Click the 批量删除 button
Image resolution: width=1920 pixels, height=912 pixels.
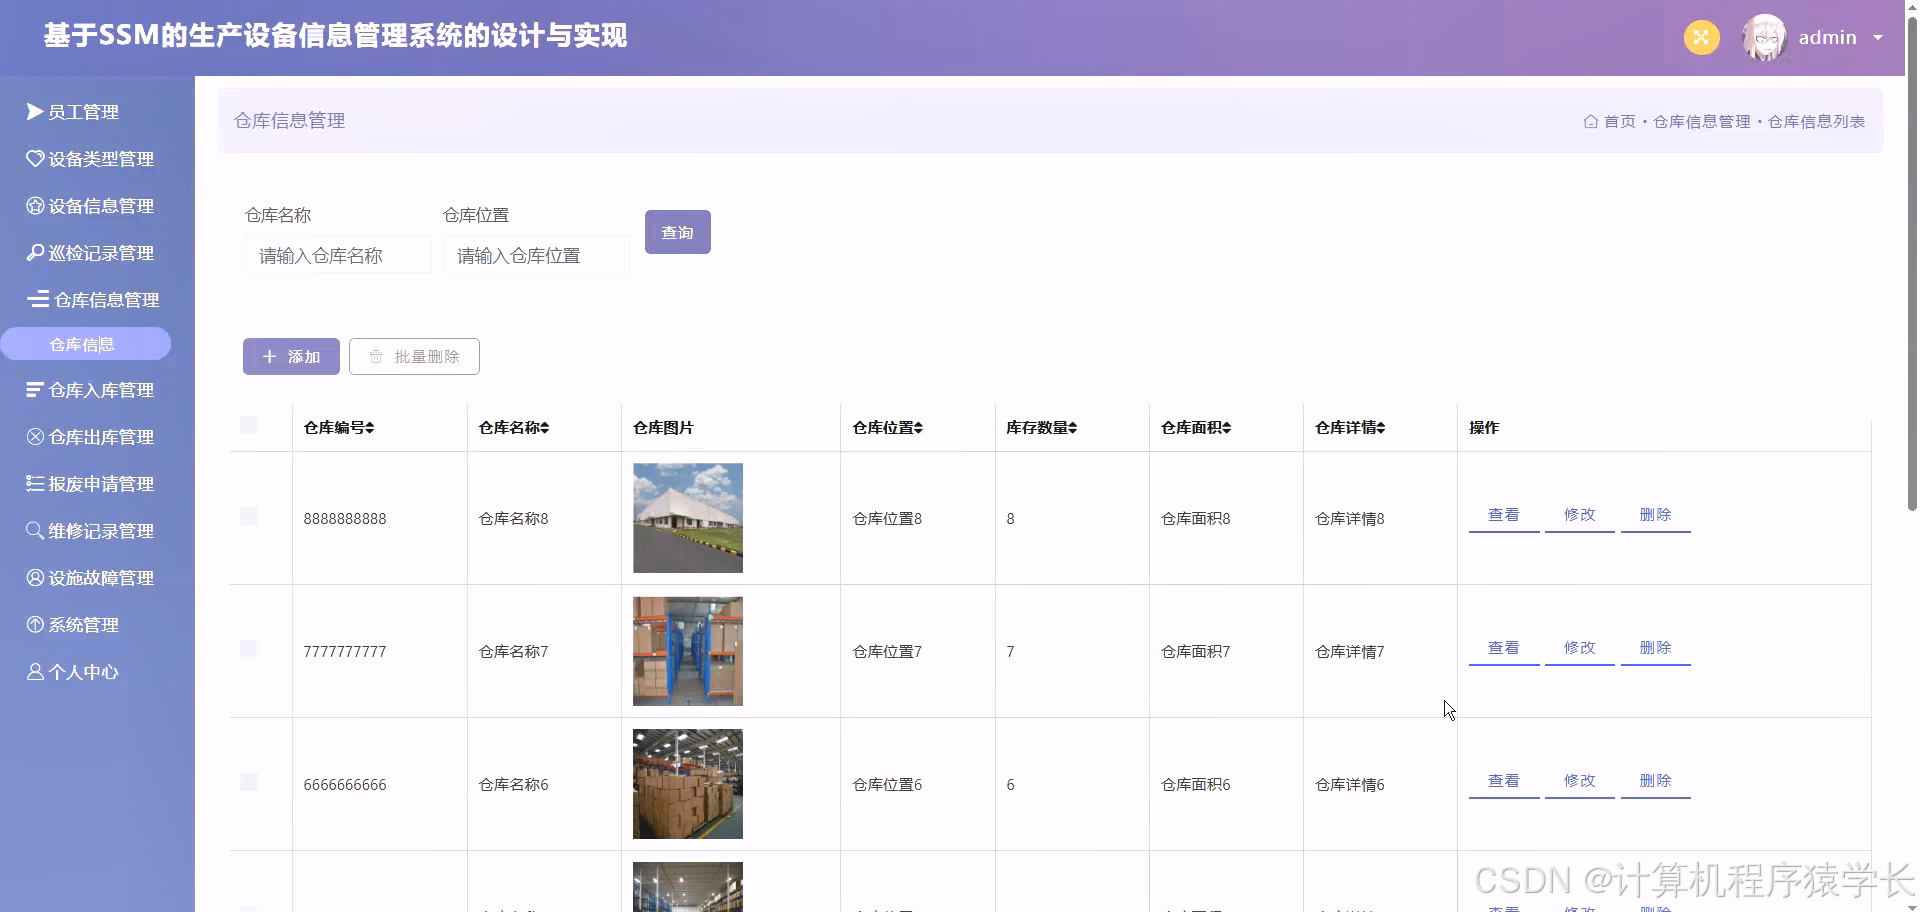414,356
